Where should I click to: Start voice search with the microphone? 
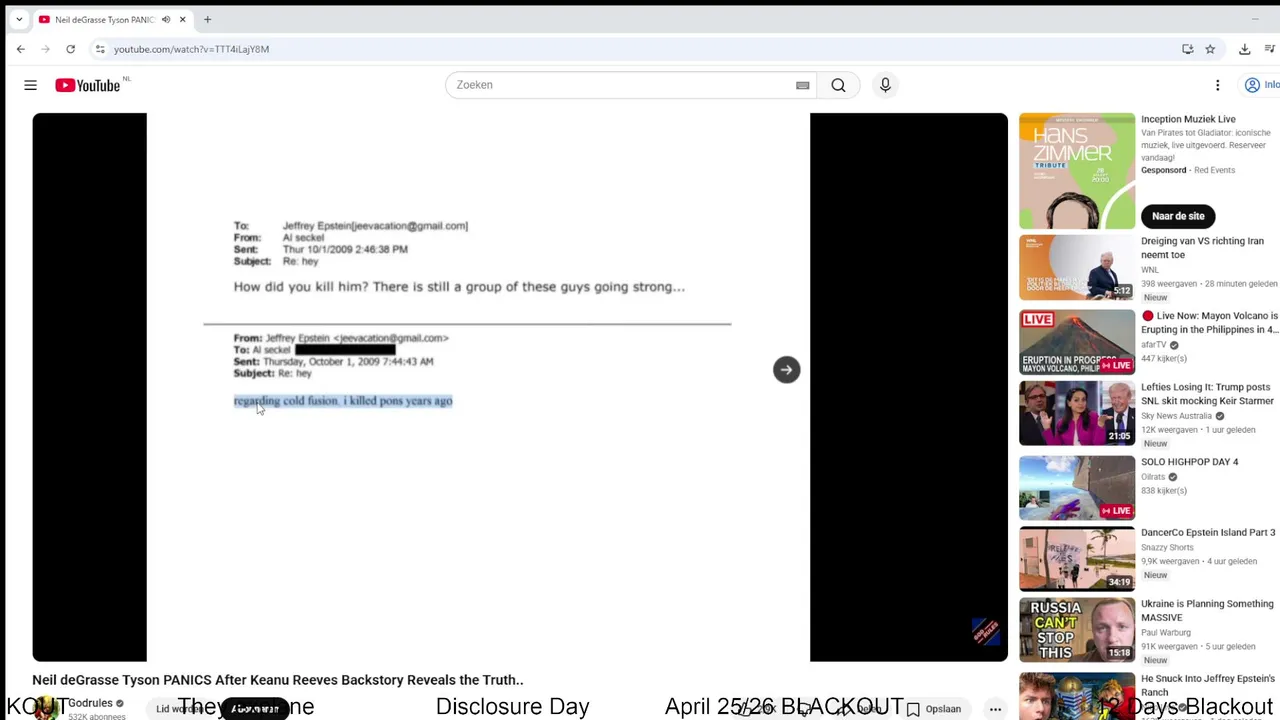[x=885, y=85]
